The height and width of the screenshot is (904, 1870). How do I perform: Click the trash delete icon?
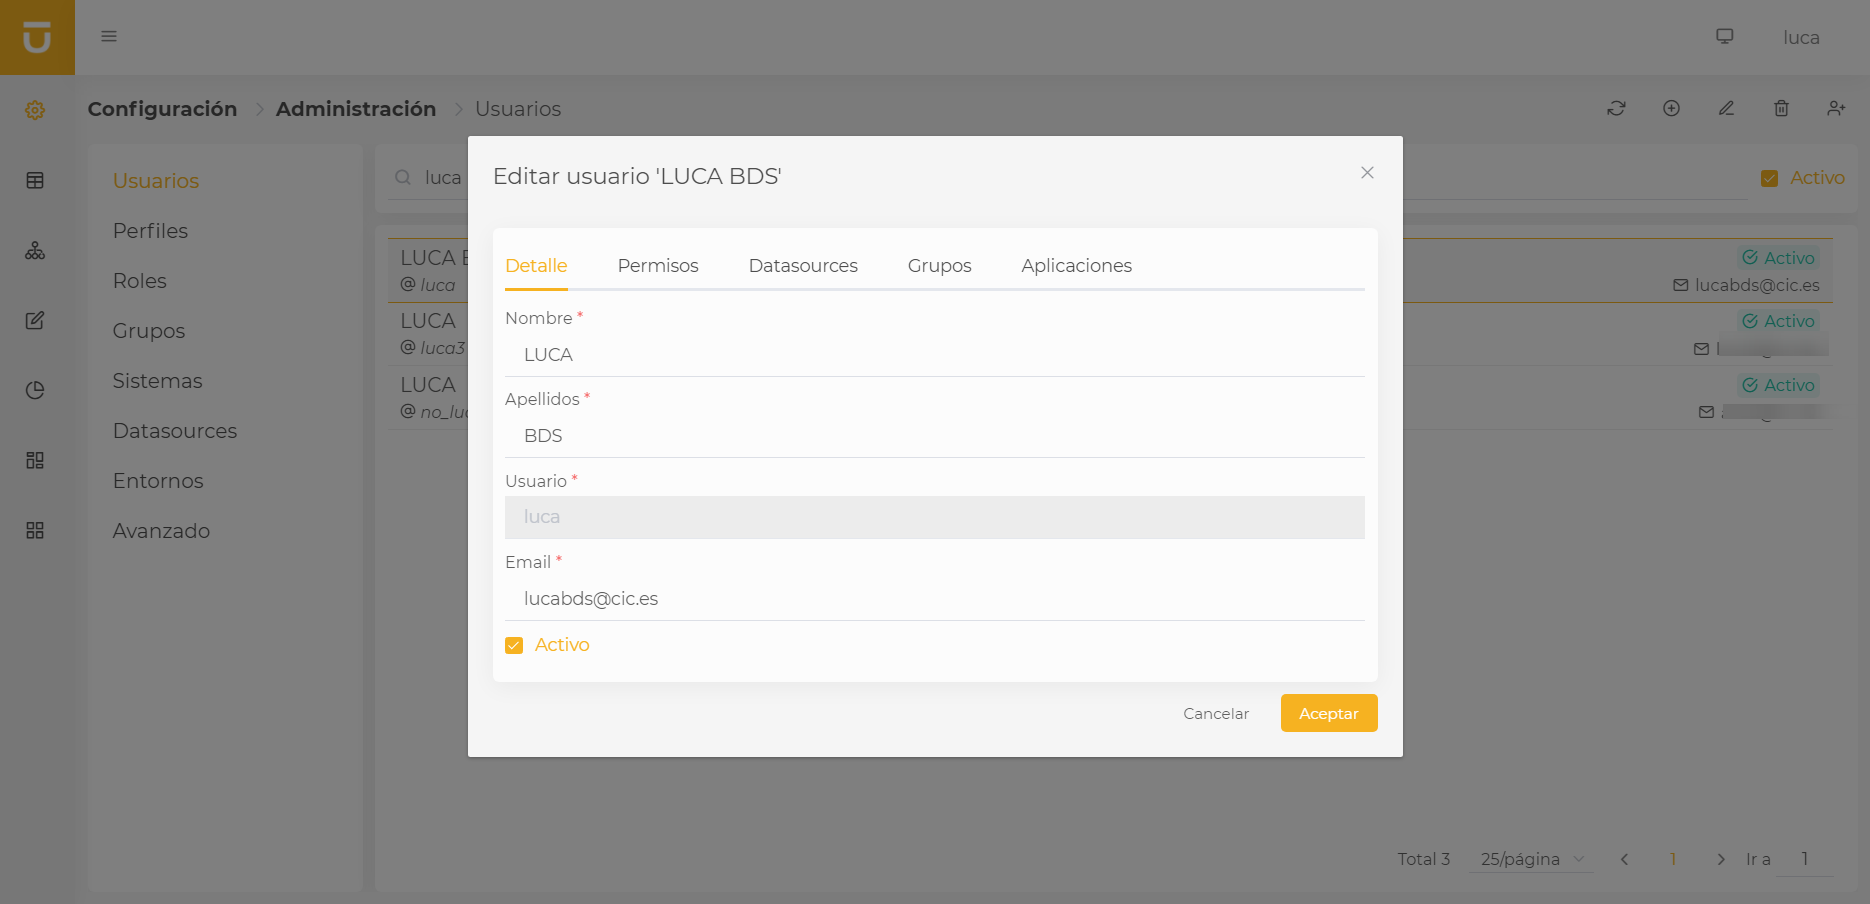[x=1781, y=108]
